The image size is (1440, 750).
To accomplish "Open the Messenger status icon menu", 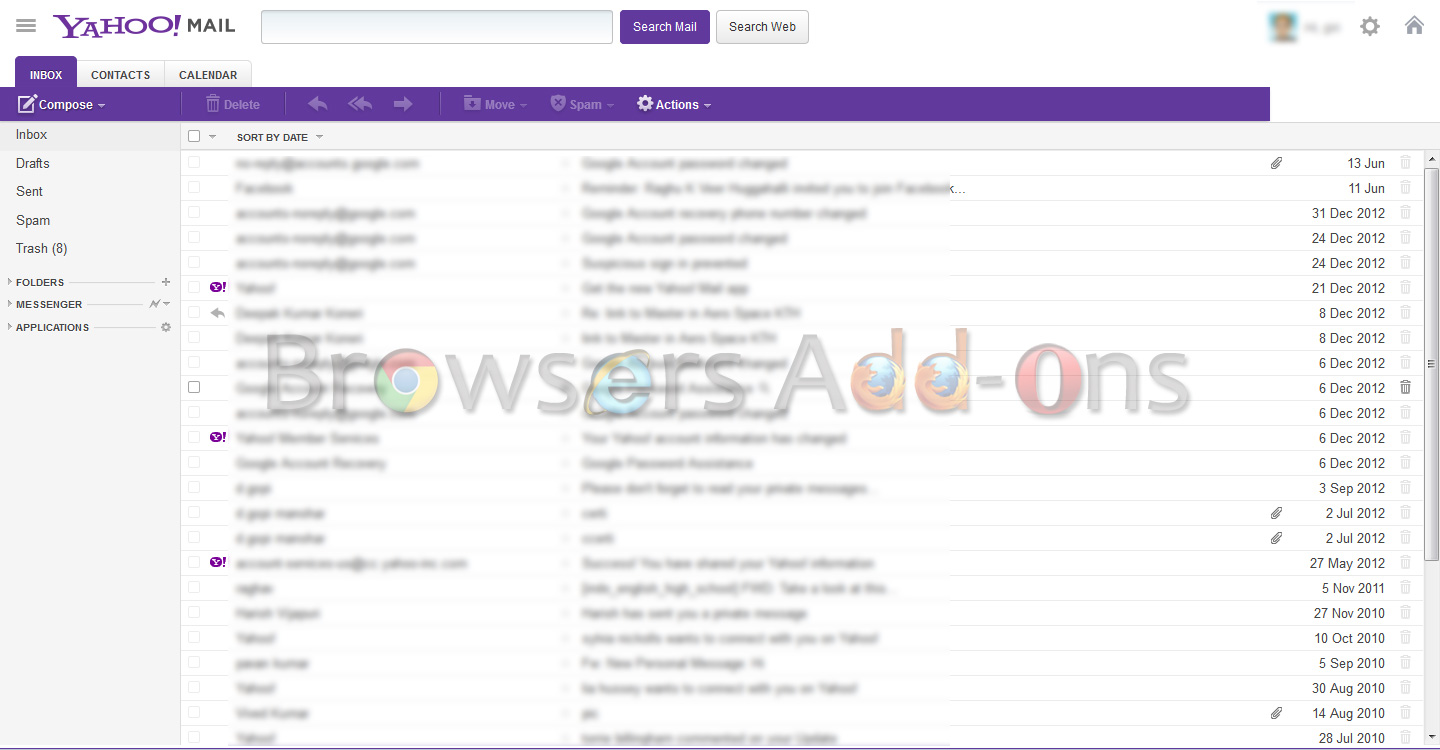I will click(x=160, y=304).
